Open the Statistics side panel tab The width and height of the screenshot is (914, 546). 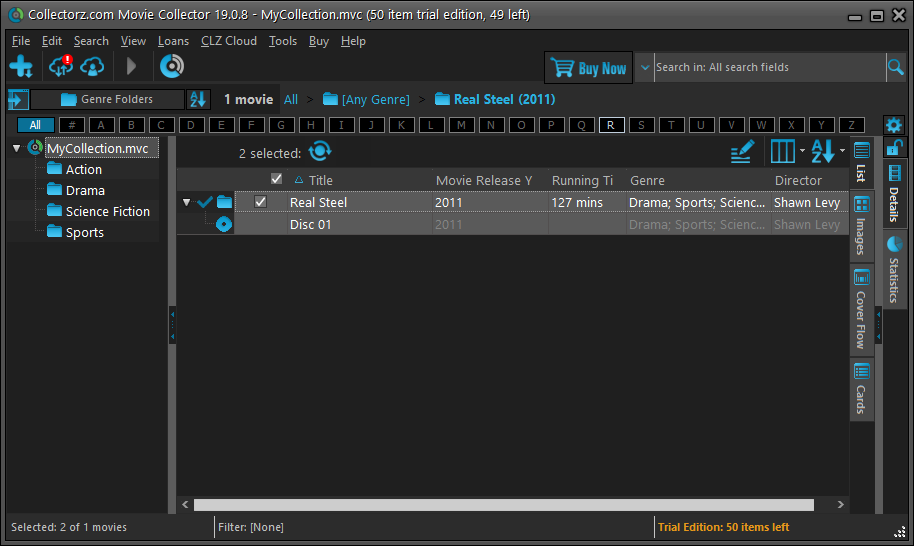(x=894, y=269)
